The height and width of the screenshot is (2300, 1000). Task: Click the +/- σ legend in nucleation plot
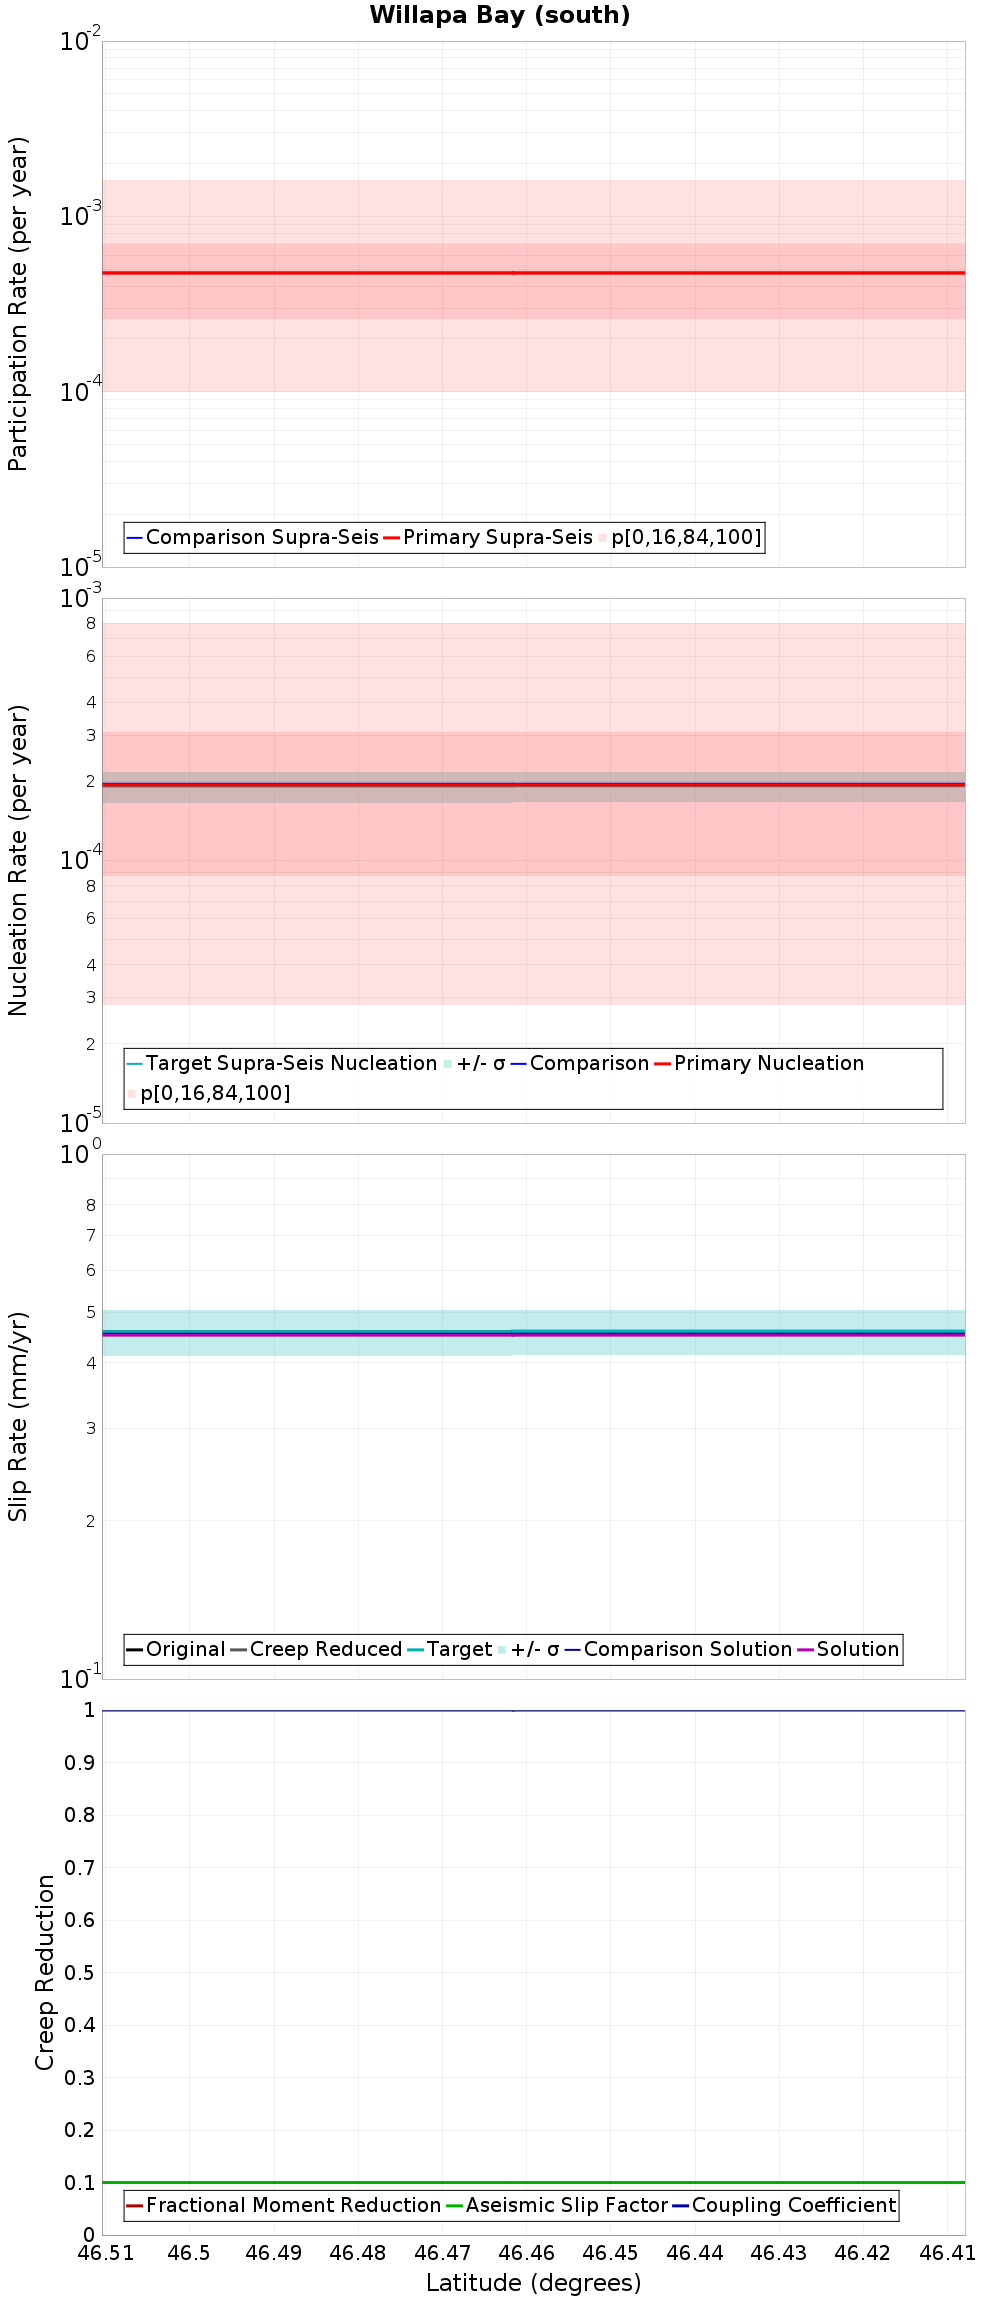[x=475, y=1063]
